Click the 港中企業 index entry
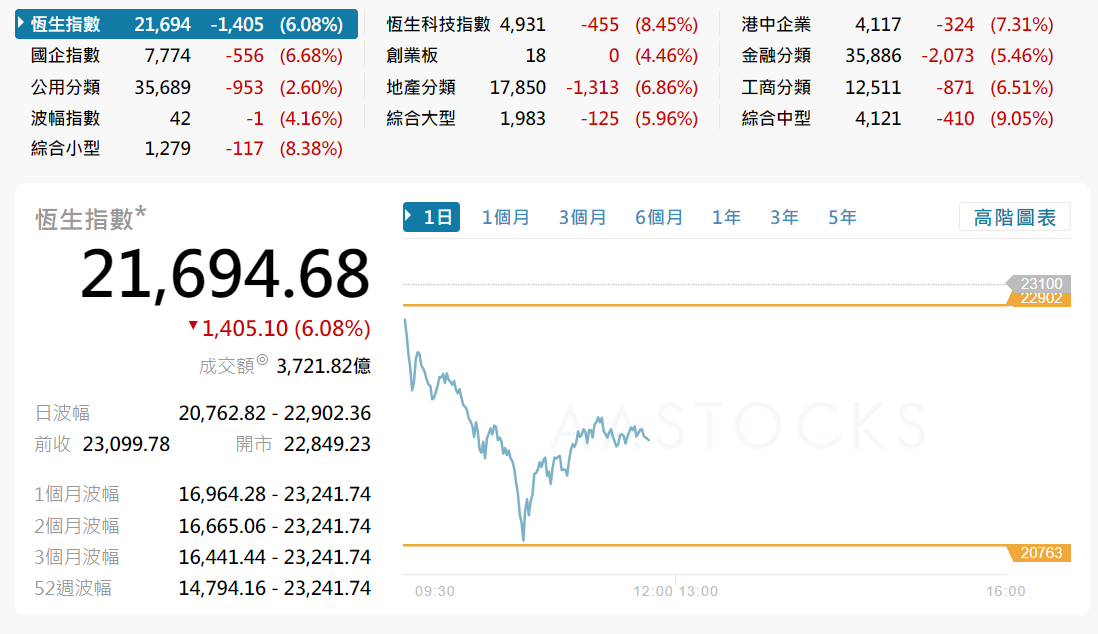Screen dimensions: 1098x634 pos(777,24)
